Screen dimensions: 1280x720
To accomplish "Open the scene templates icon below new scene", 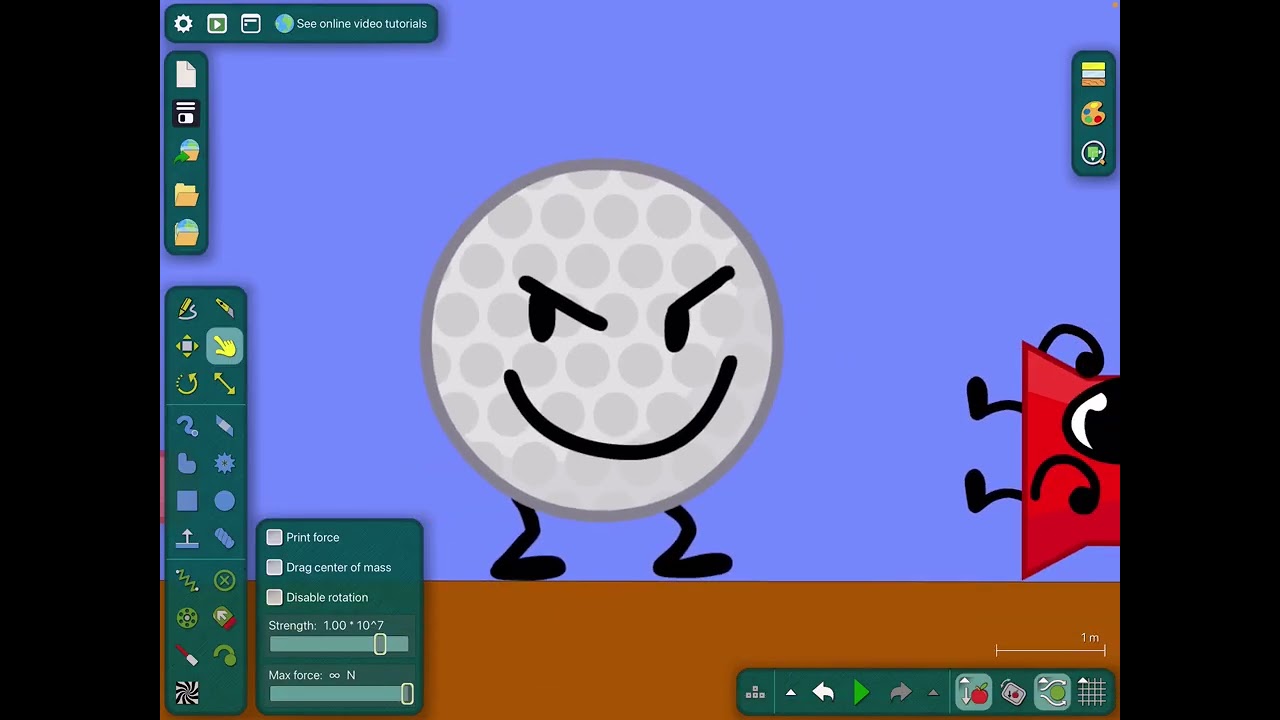I will (x=186, y=114).
